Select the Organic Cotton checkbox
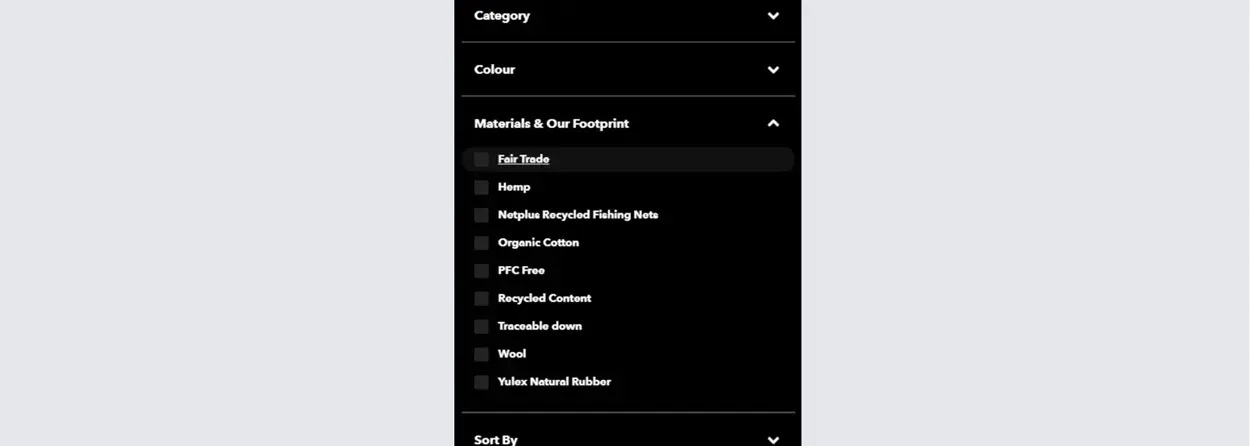Screen dimensions: 1250x446 click(x=481, y=243)
